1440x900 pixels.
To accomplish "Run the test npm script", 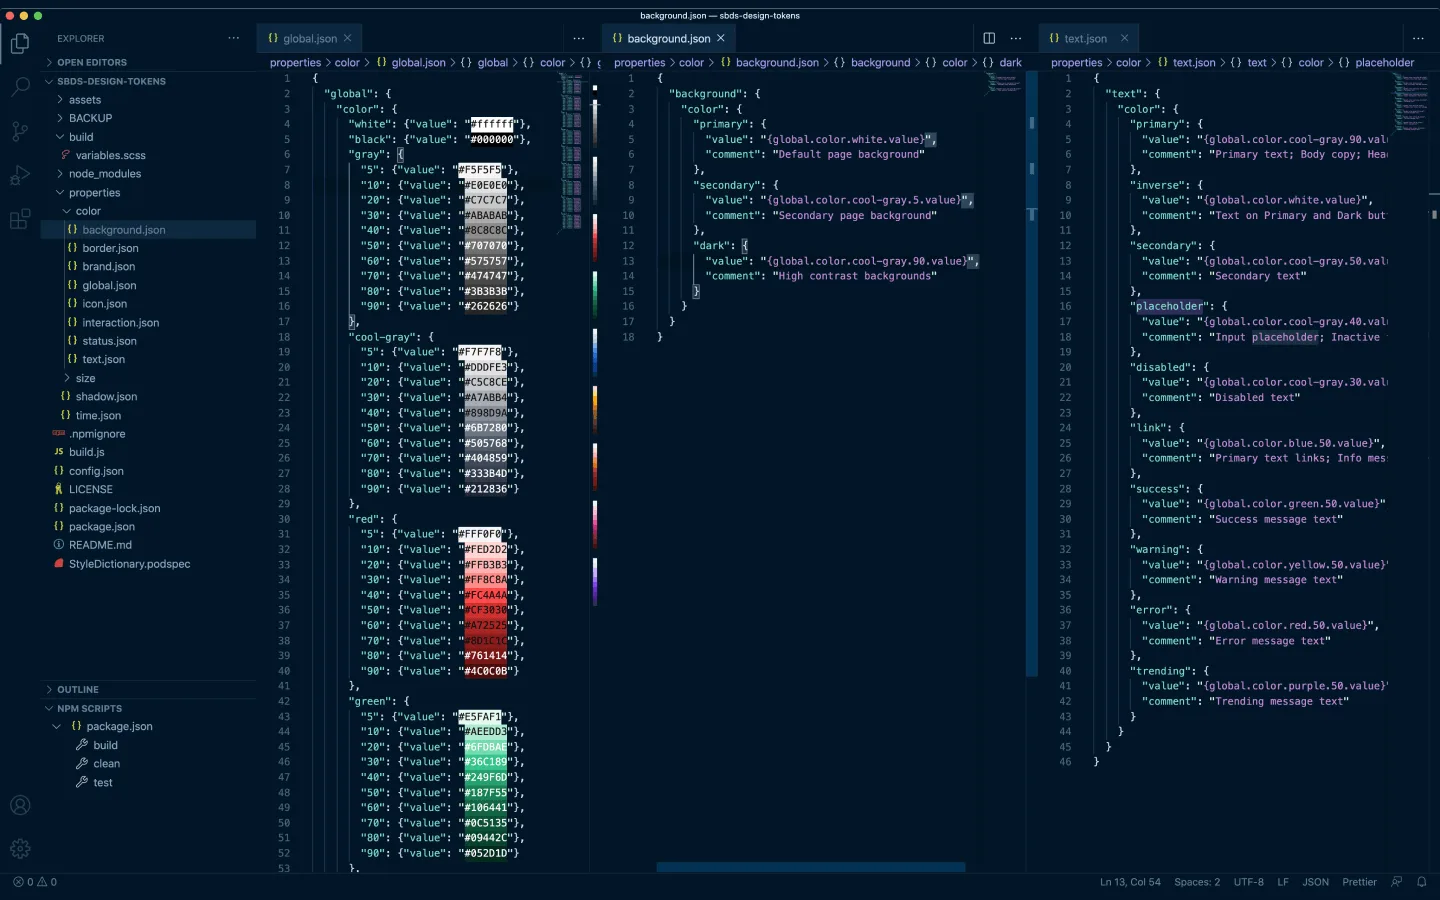I will click(x=102, y=782).
